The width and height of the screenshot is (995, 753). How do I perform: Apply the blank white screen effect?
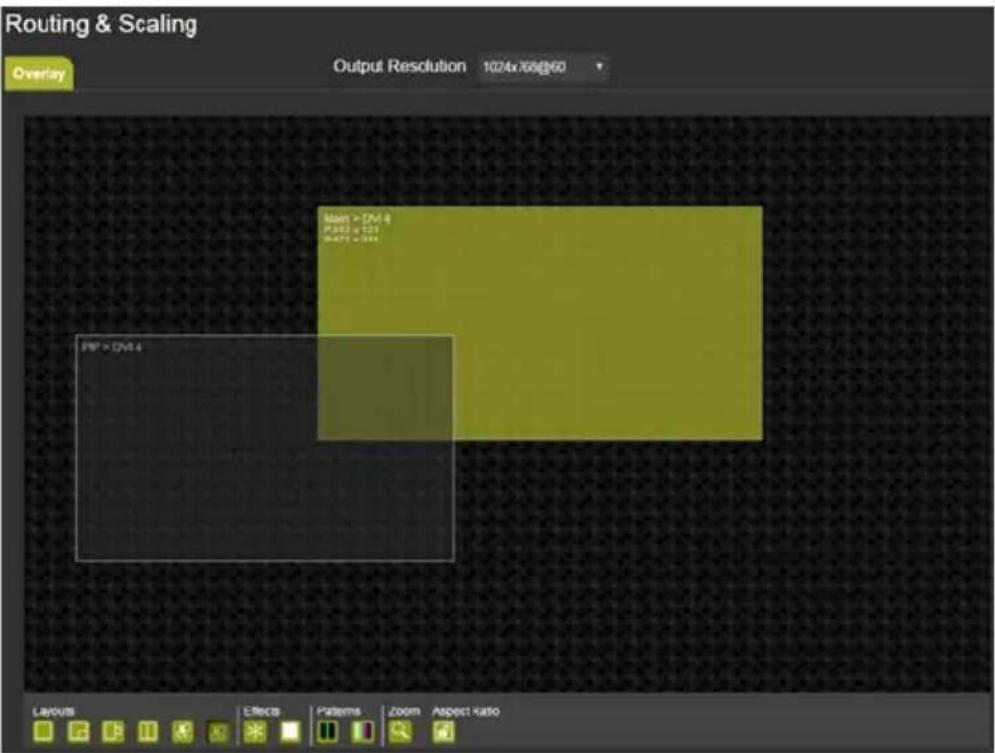[290, 731]
